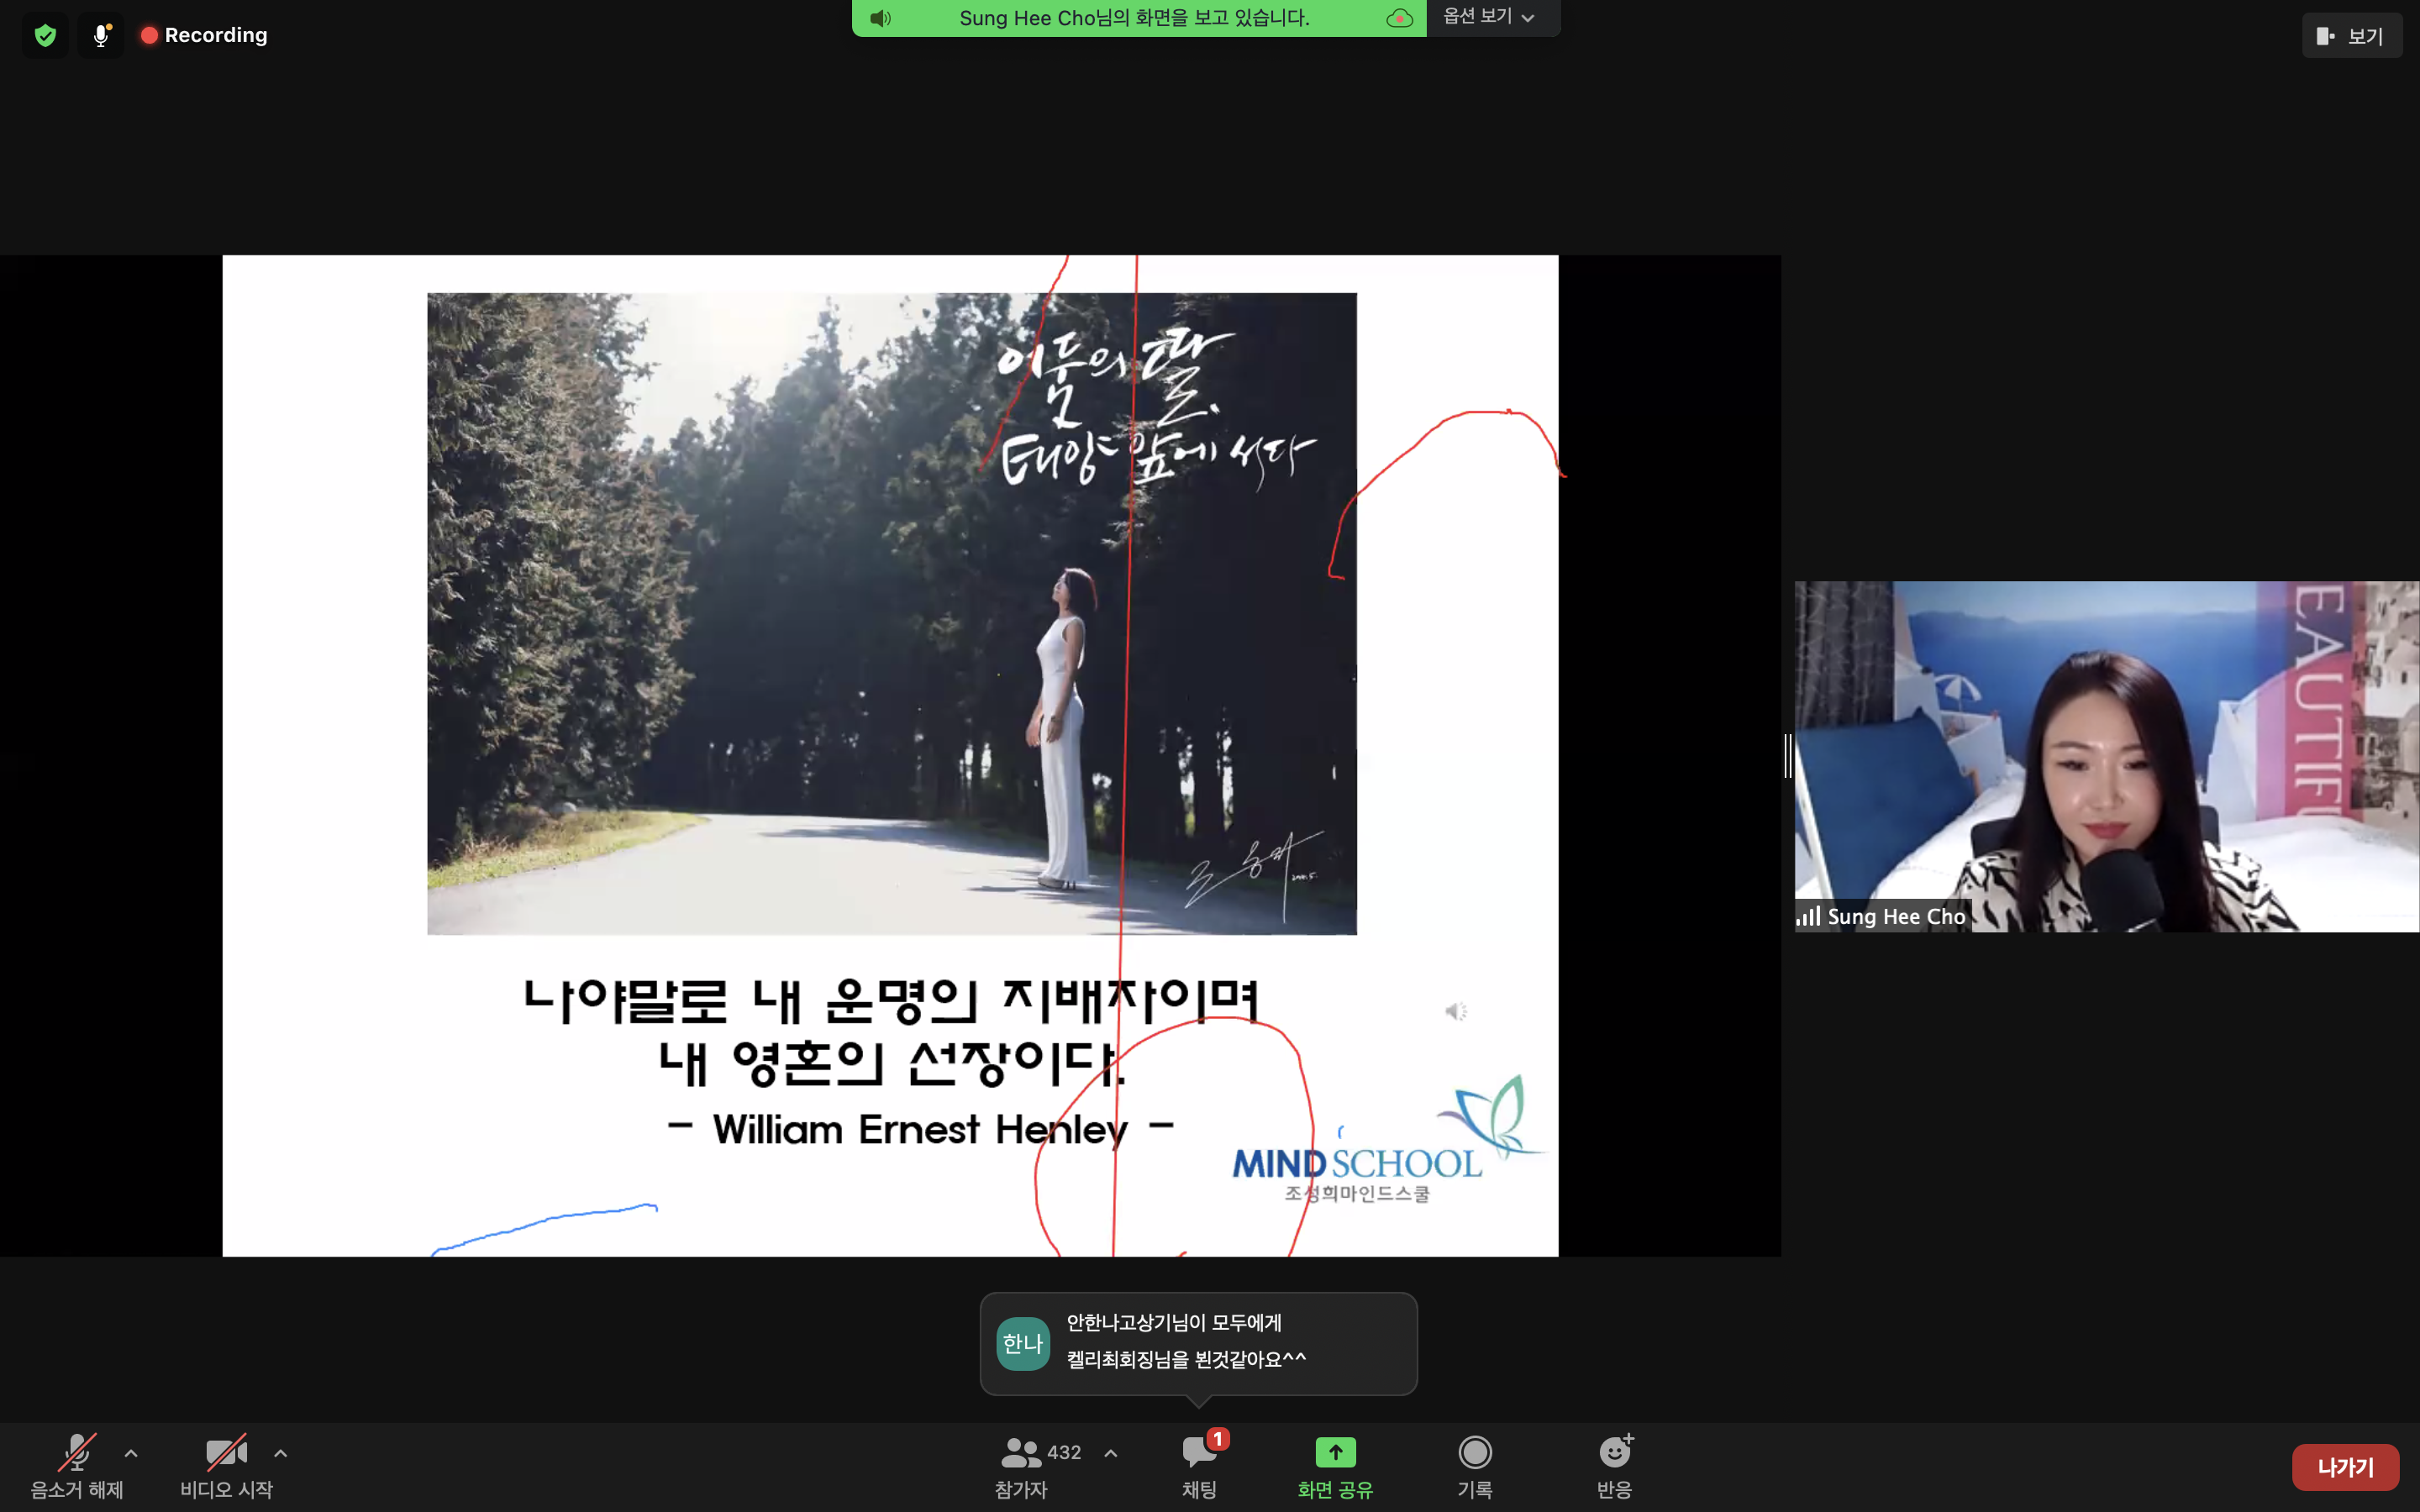Click the microphone status icon at top
Image resolution: width=2420 pixels, height=1512 pixels.
click(101, 36)
